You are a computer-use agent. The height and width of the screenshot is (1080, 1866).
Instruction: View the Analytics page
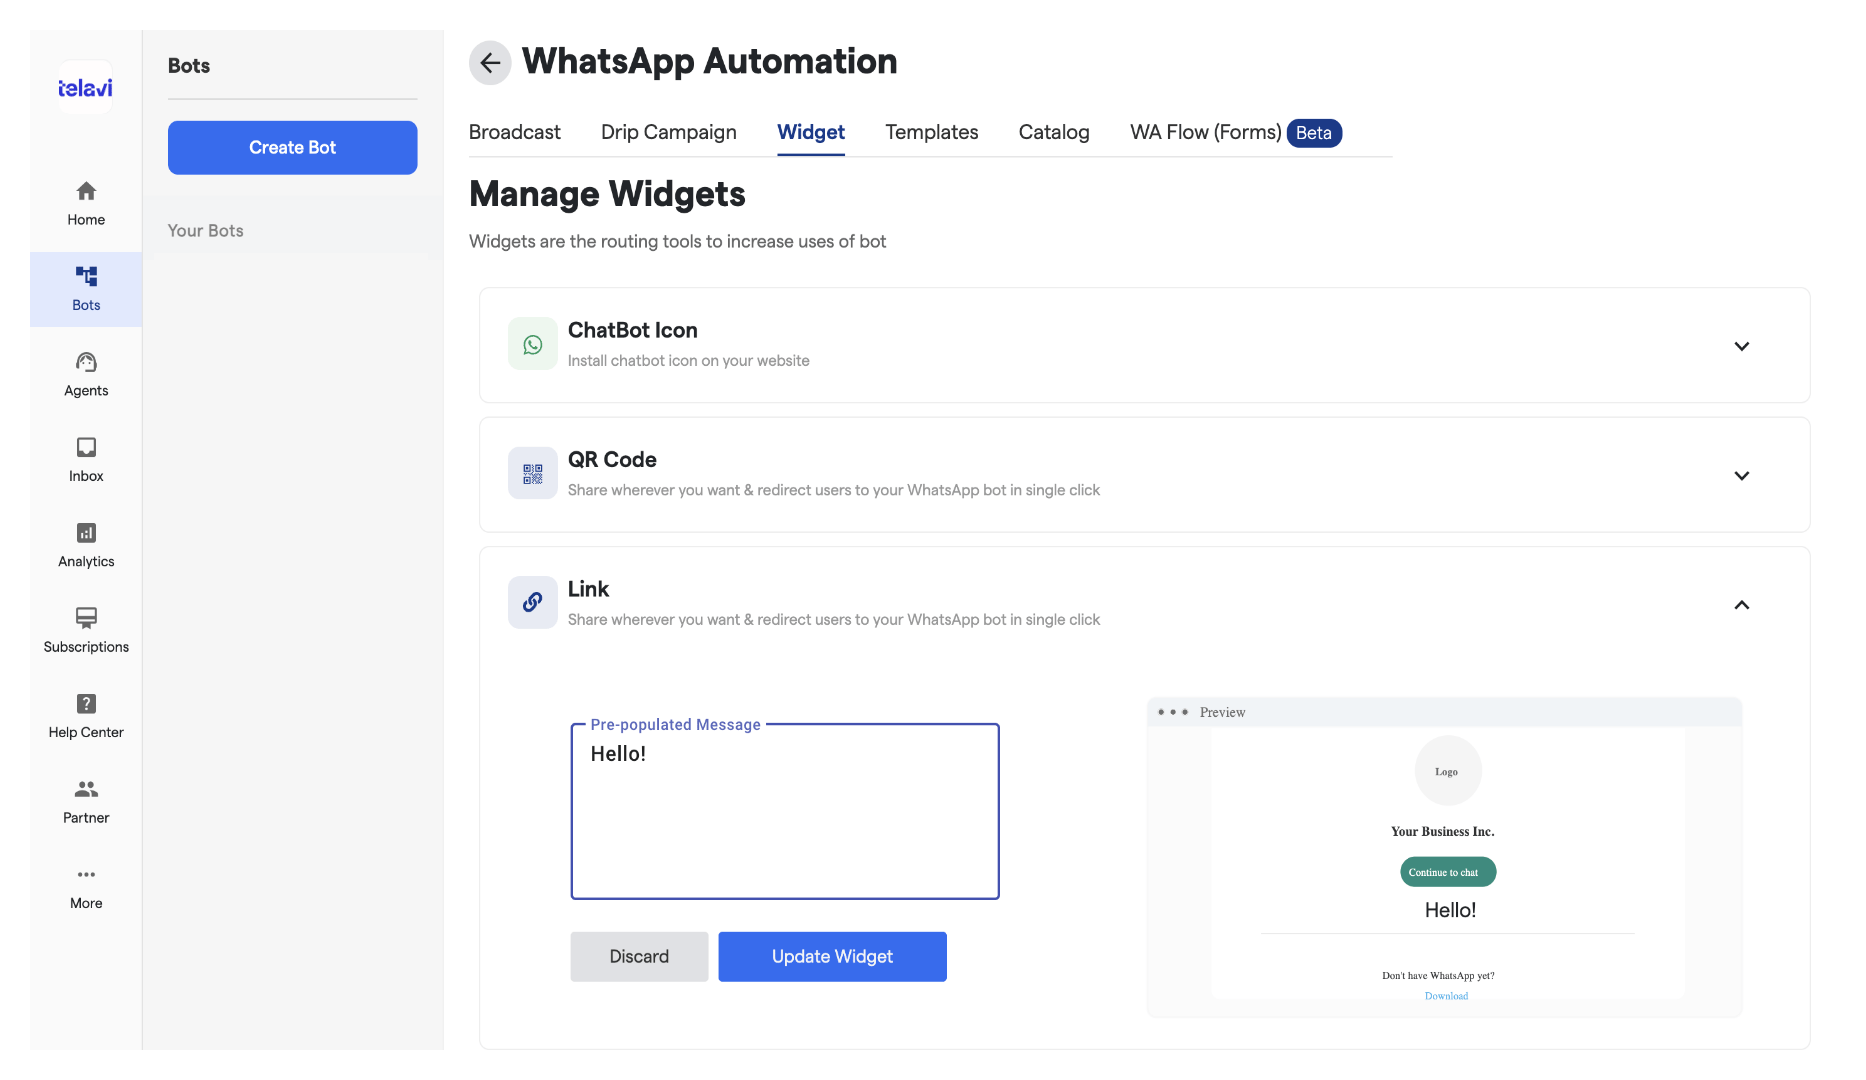(x=86, y=545)
